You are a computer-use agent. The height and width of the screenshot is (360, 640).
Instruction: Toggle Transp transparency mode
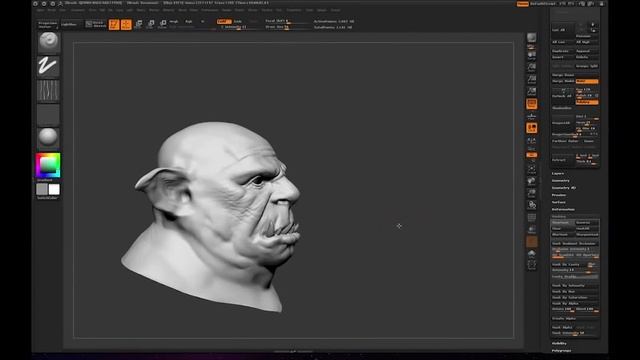tap(531, 229)
